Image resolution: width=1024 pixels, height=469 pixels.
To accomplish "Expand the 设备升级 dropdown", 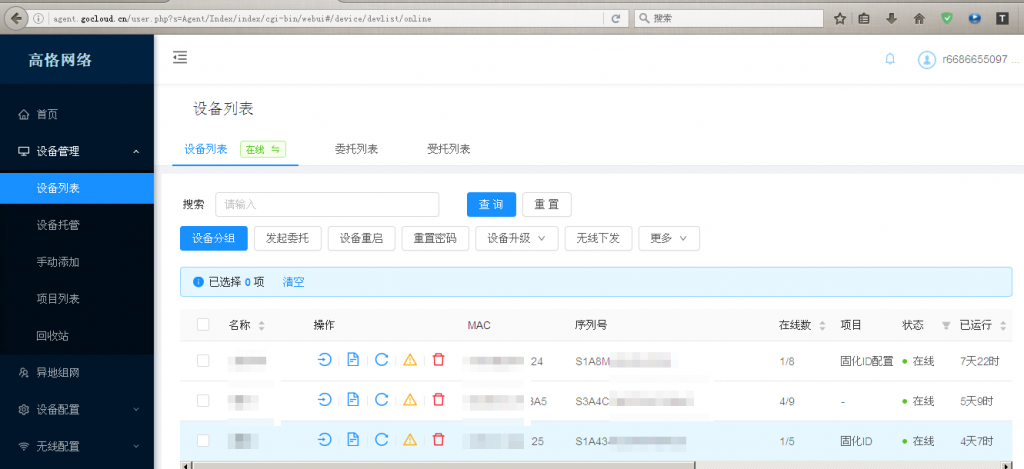I will (516, 238).
